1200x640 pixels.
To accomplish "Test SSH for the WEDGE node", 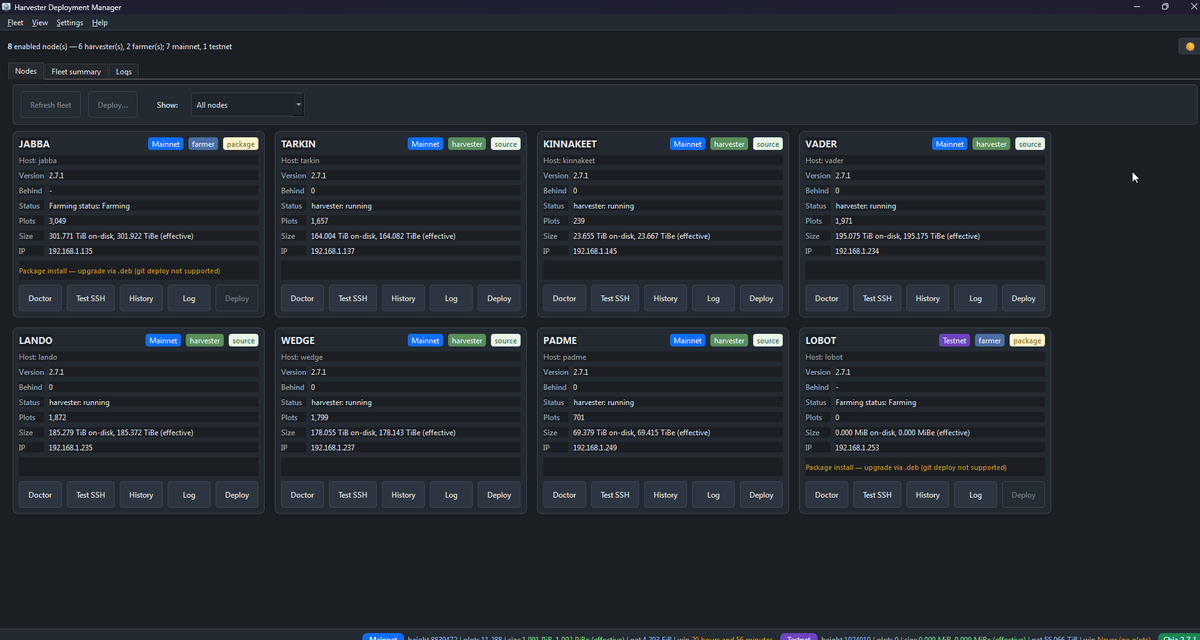I will [352, 495].
